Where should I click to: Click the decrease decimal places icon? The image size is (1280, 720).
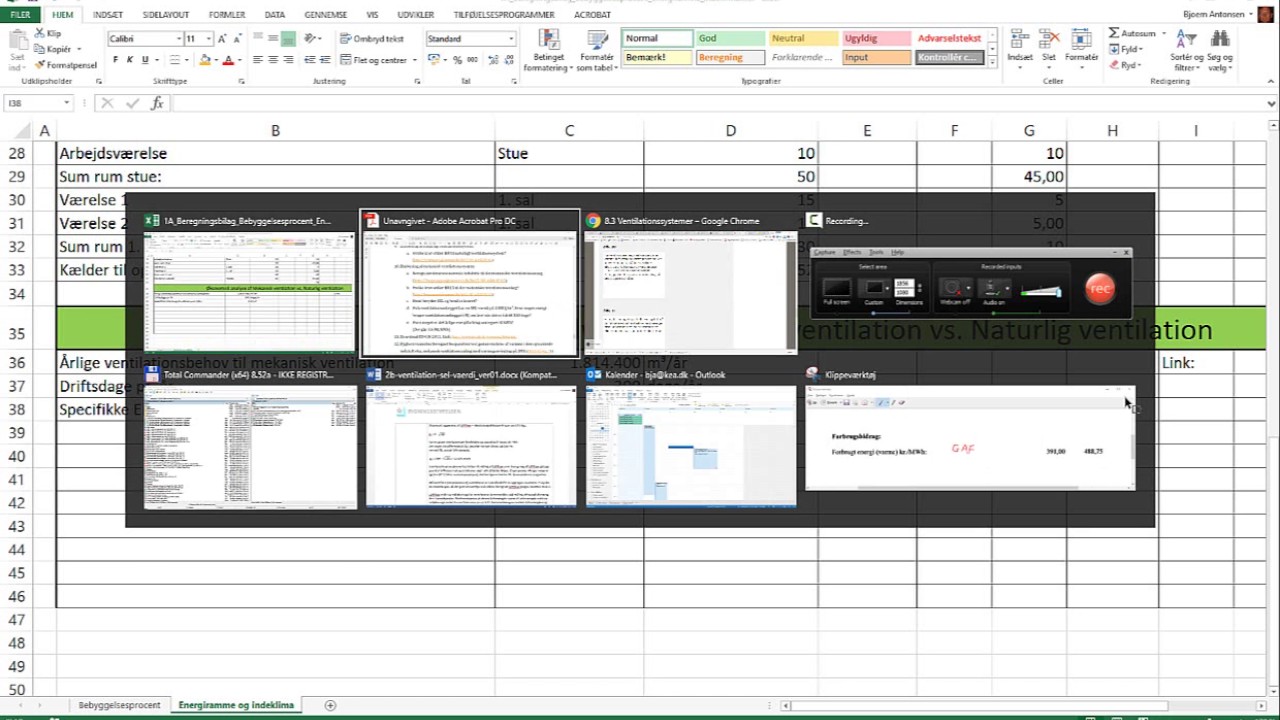(507, 60)
